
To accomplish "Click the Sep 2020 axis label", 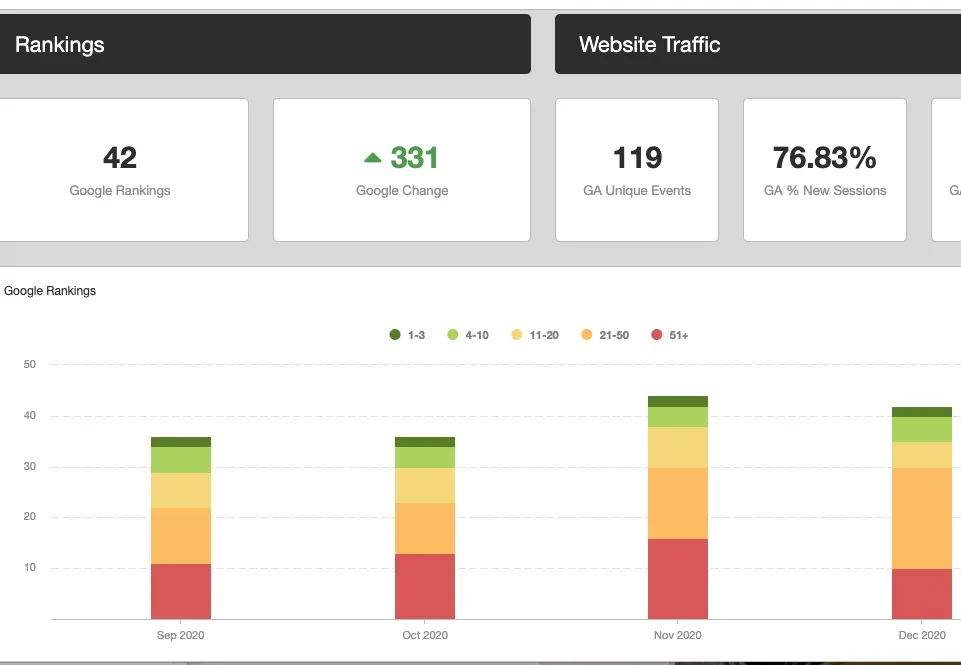I will tap(180, 635).
